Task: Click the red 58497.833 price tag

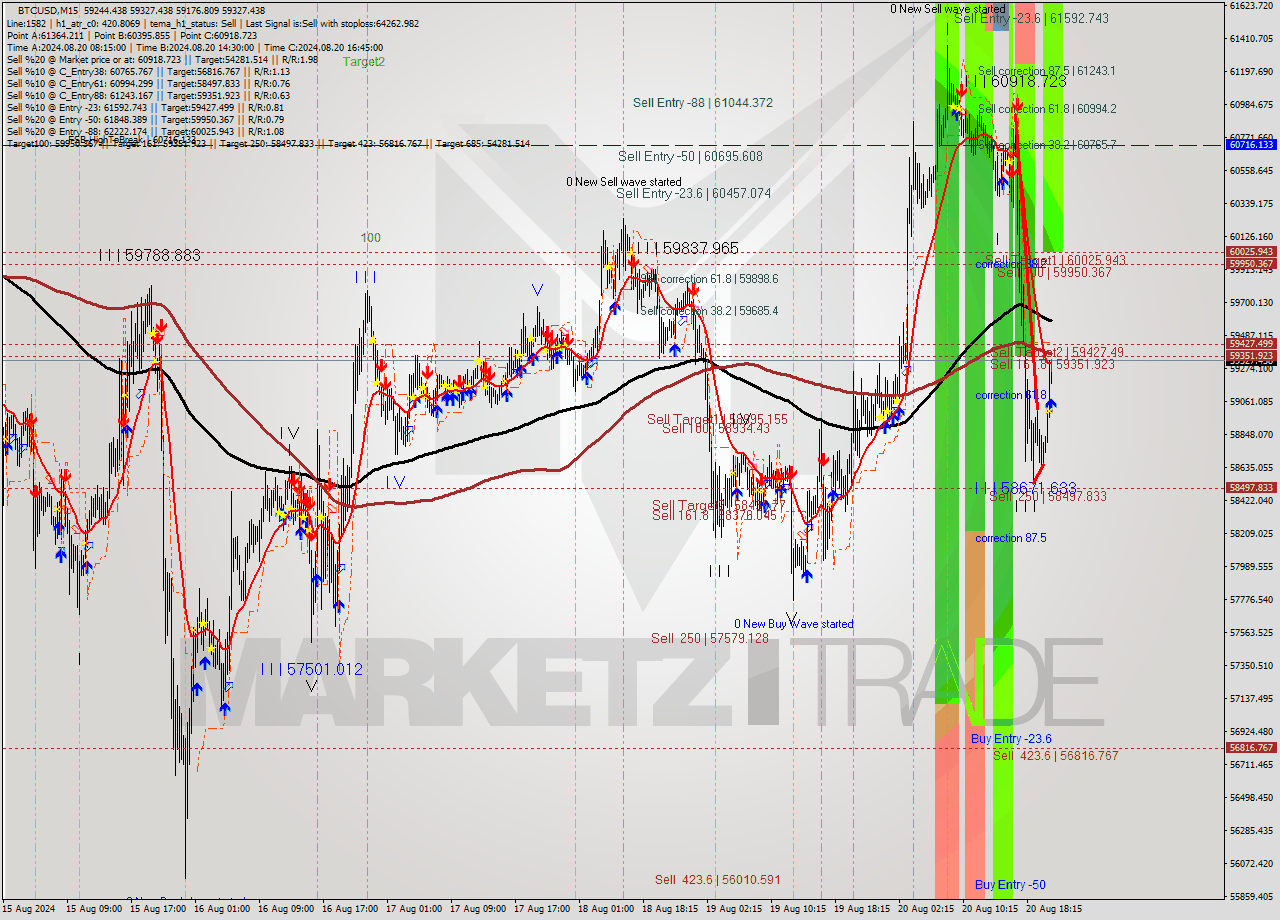Action: pyautogui.click(x=1251, y=488)
